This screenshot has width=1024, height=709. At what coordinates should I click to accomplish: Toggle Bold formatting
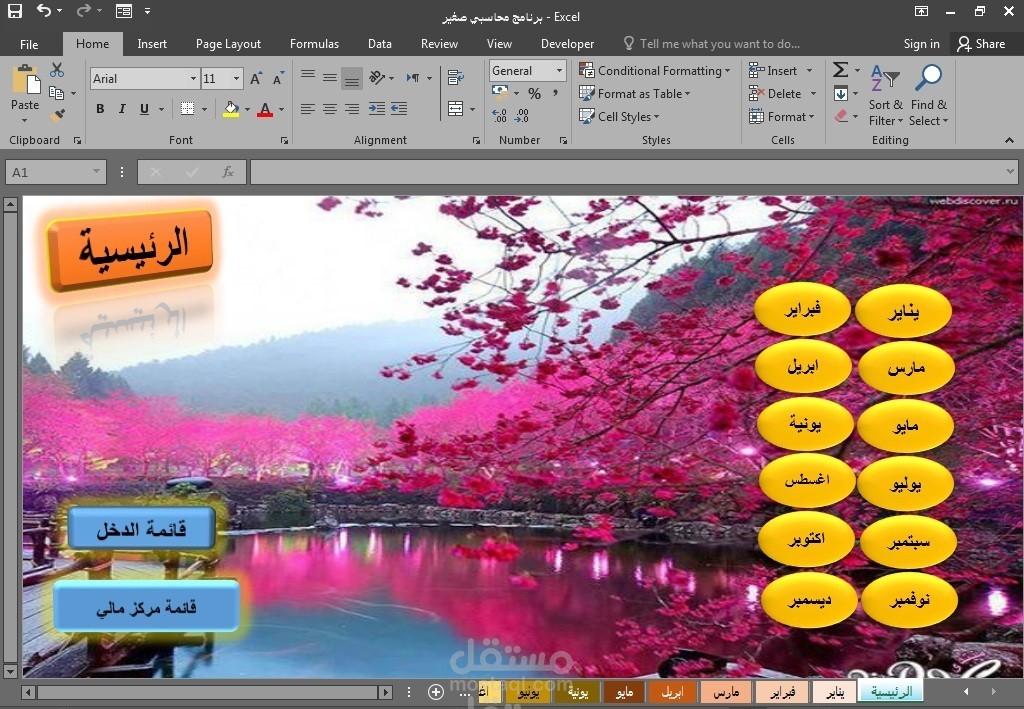pyautogui.click(x=100, y=109)
